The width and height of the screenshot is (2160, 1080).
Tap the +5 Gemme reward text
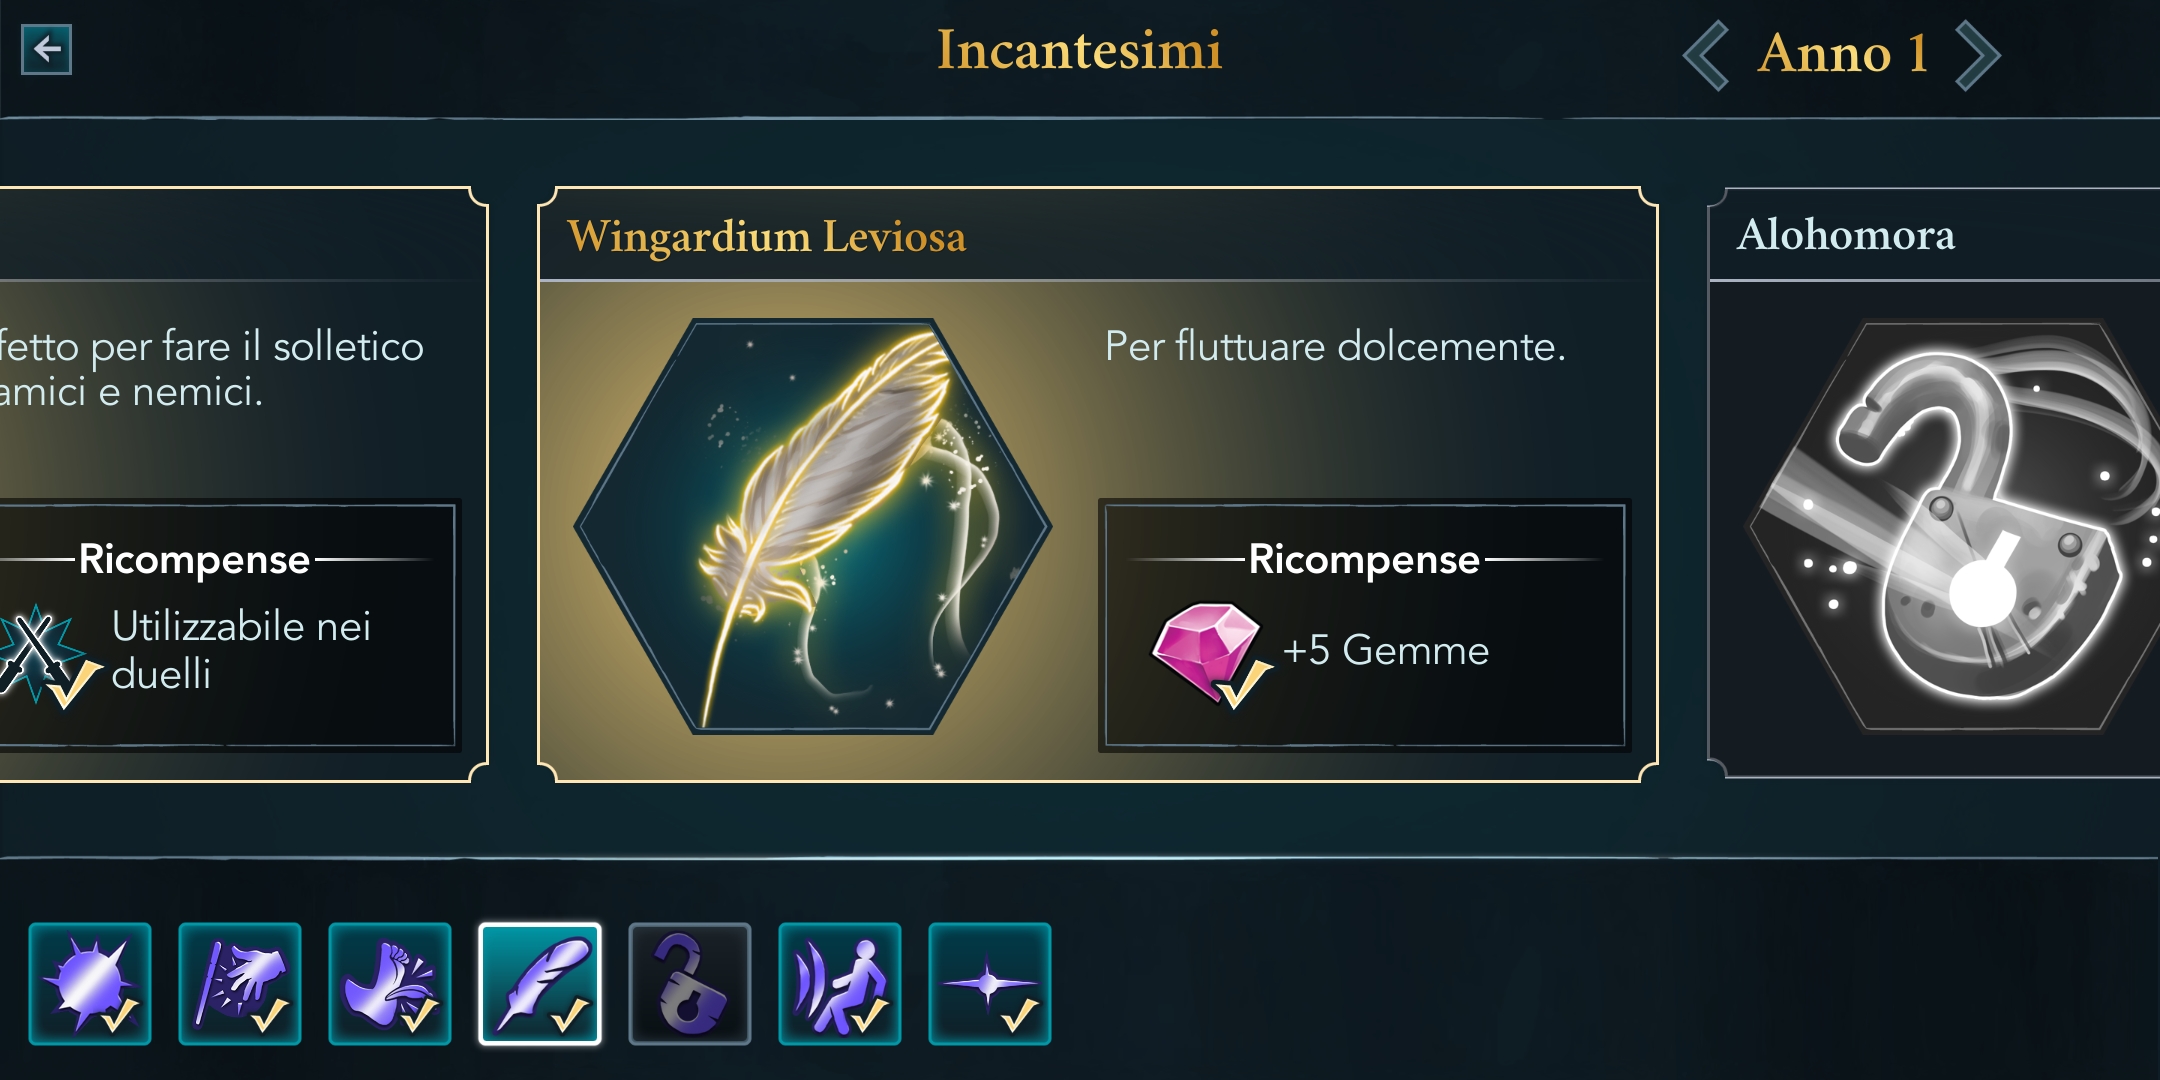[x=1386, y=651]
